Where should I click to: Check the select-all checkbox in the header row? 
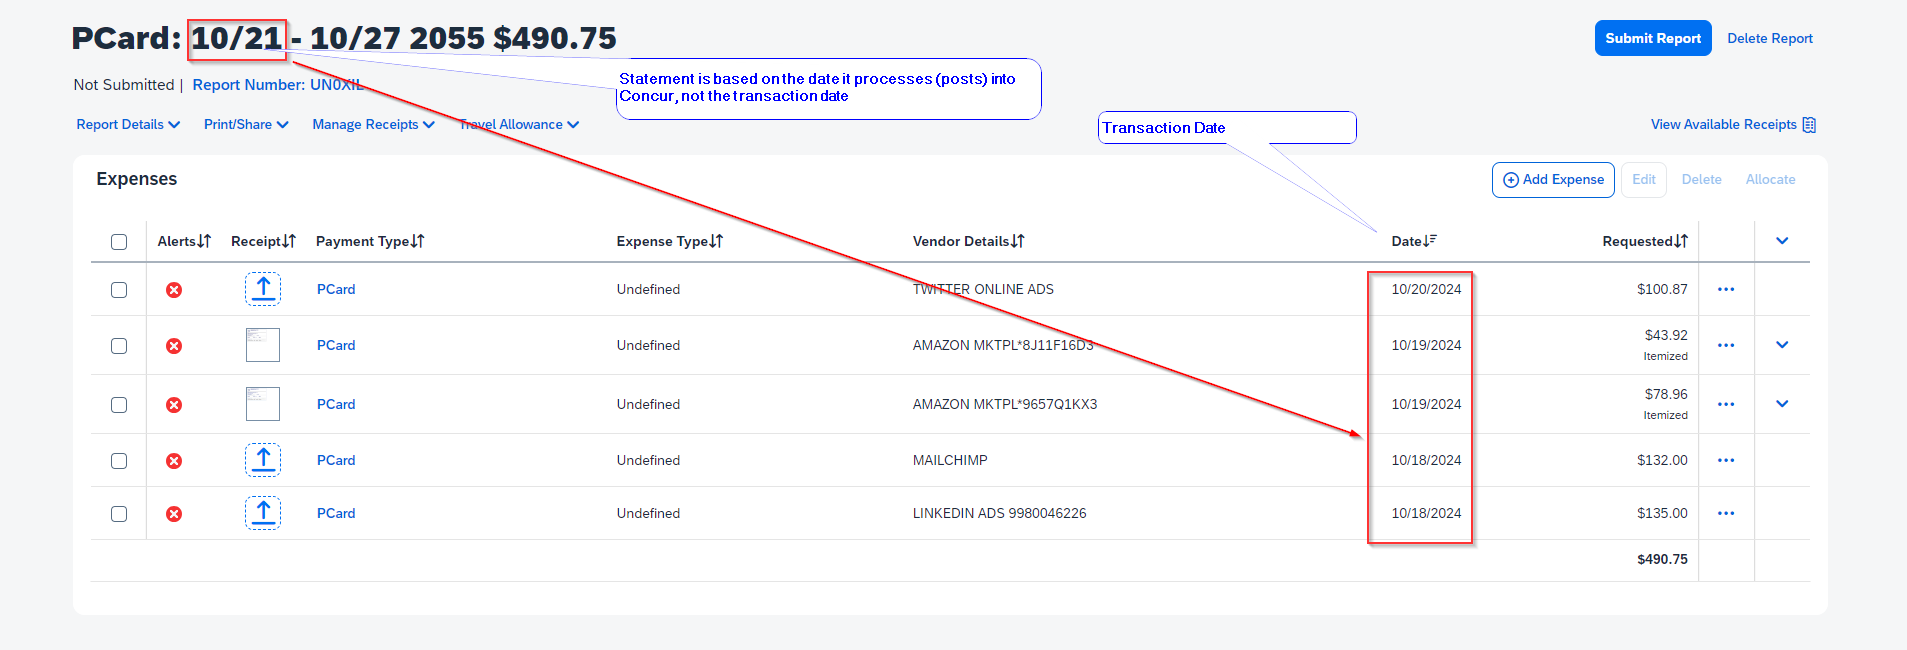[x=119, y=242]
